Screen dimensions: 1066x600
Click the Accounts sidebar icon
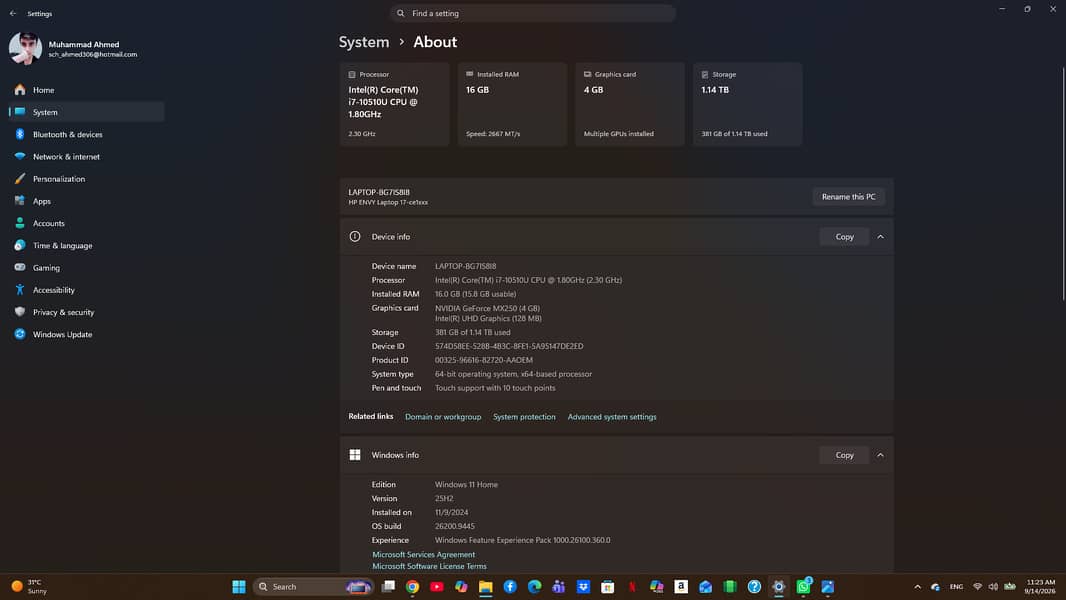pos(20,223)
